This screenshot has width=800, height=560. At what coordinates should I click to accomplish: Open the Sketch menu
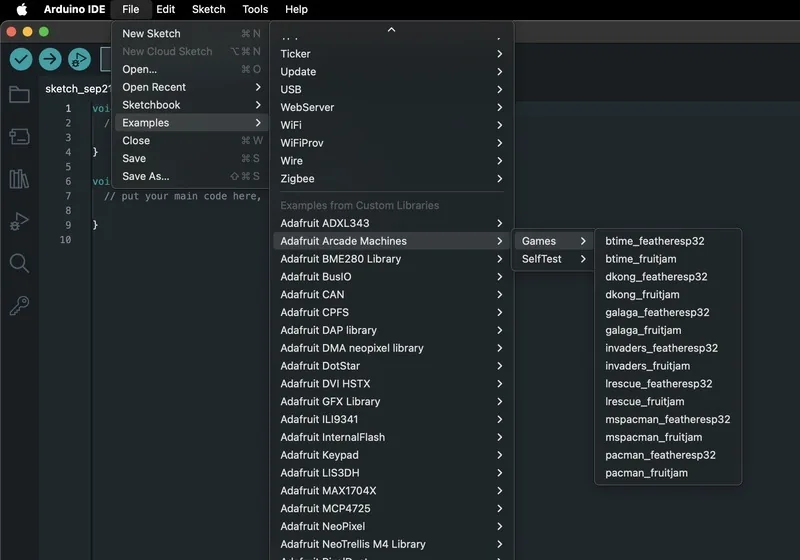pyautogui.click(x=209, y=9)
